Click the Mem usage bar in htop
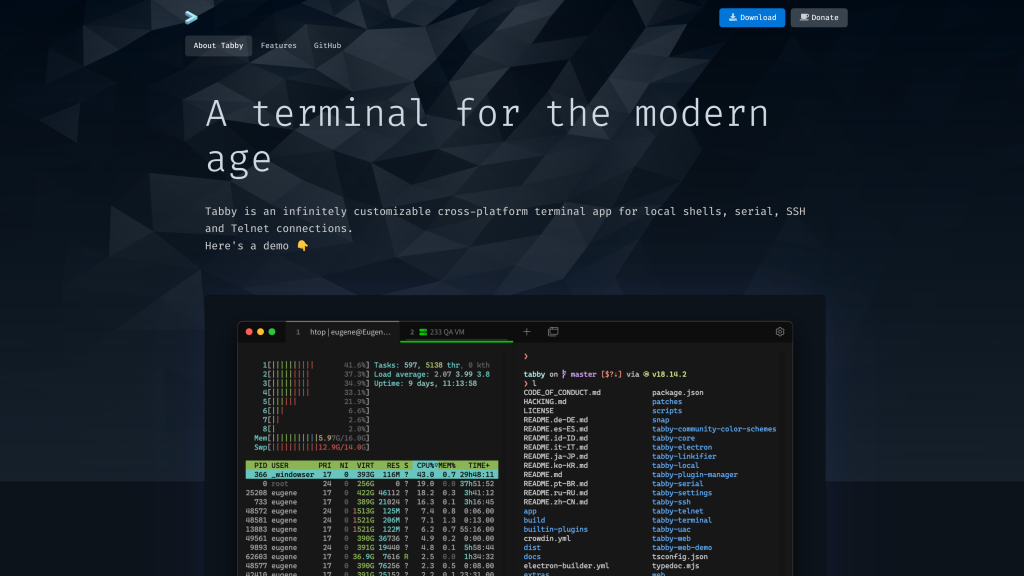1024x576 pixels. click(312, 438)
